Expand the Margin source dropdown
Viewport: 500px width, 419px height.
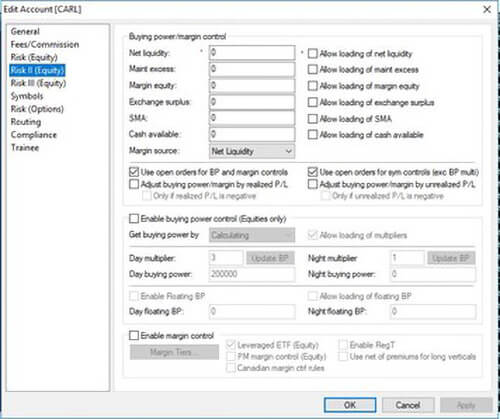(252, 151)
